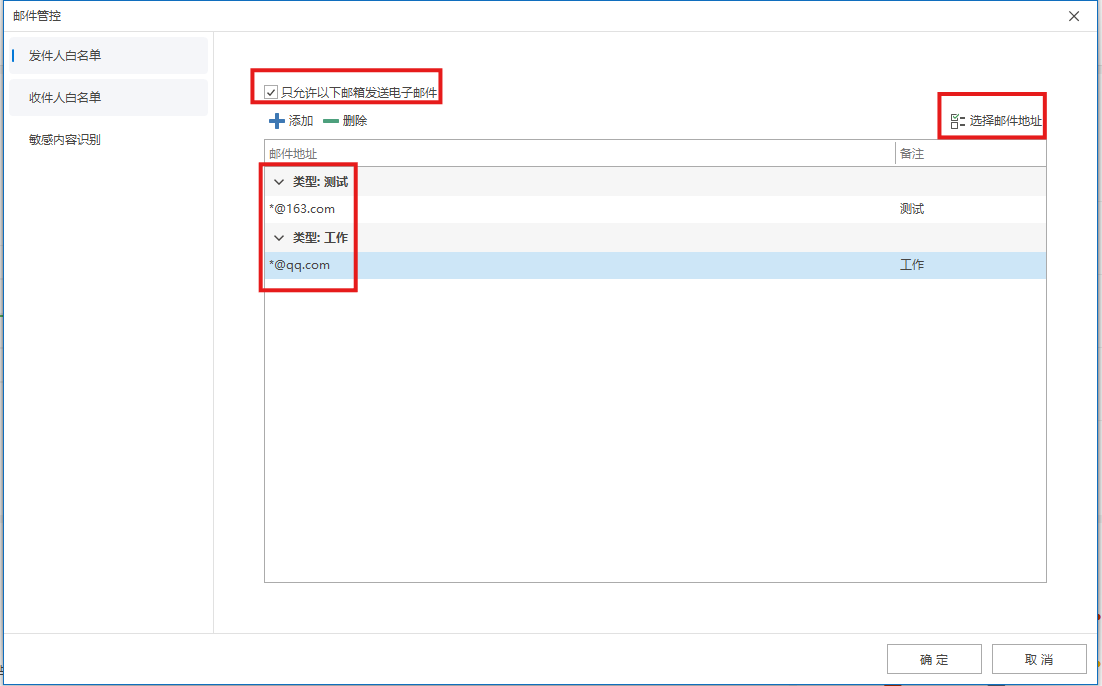Select the 类型: 工作 group header label
This screenshot has width=1102, height=686.
coord(320,238)
